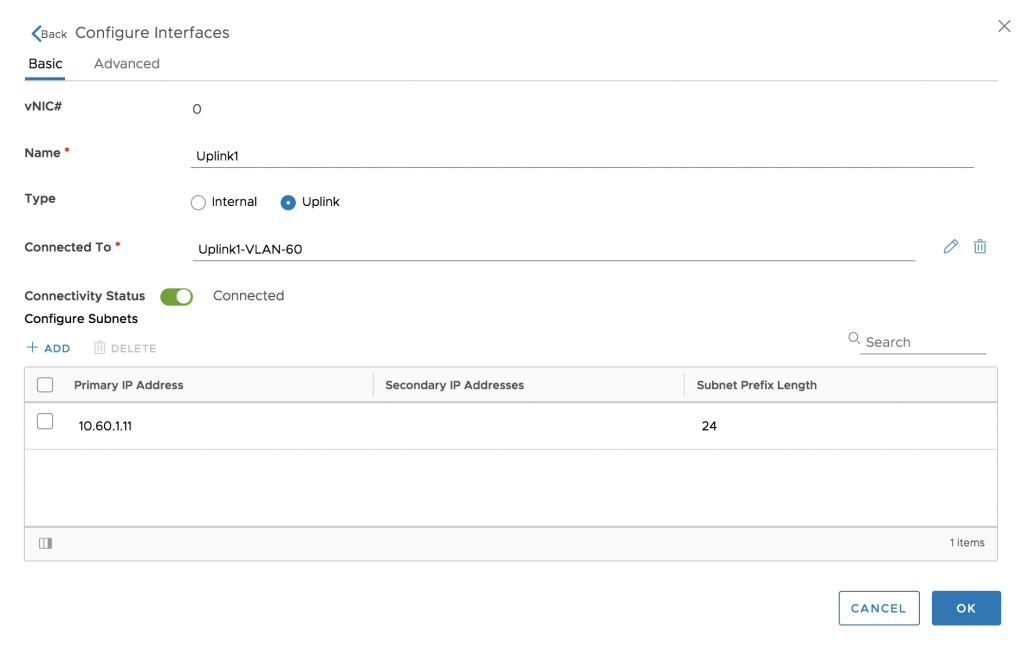
Task: Toggle the Connectivity Status switch
Action: click(x=176, y=296)
